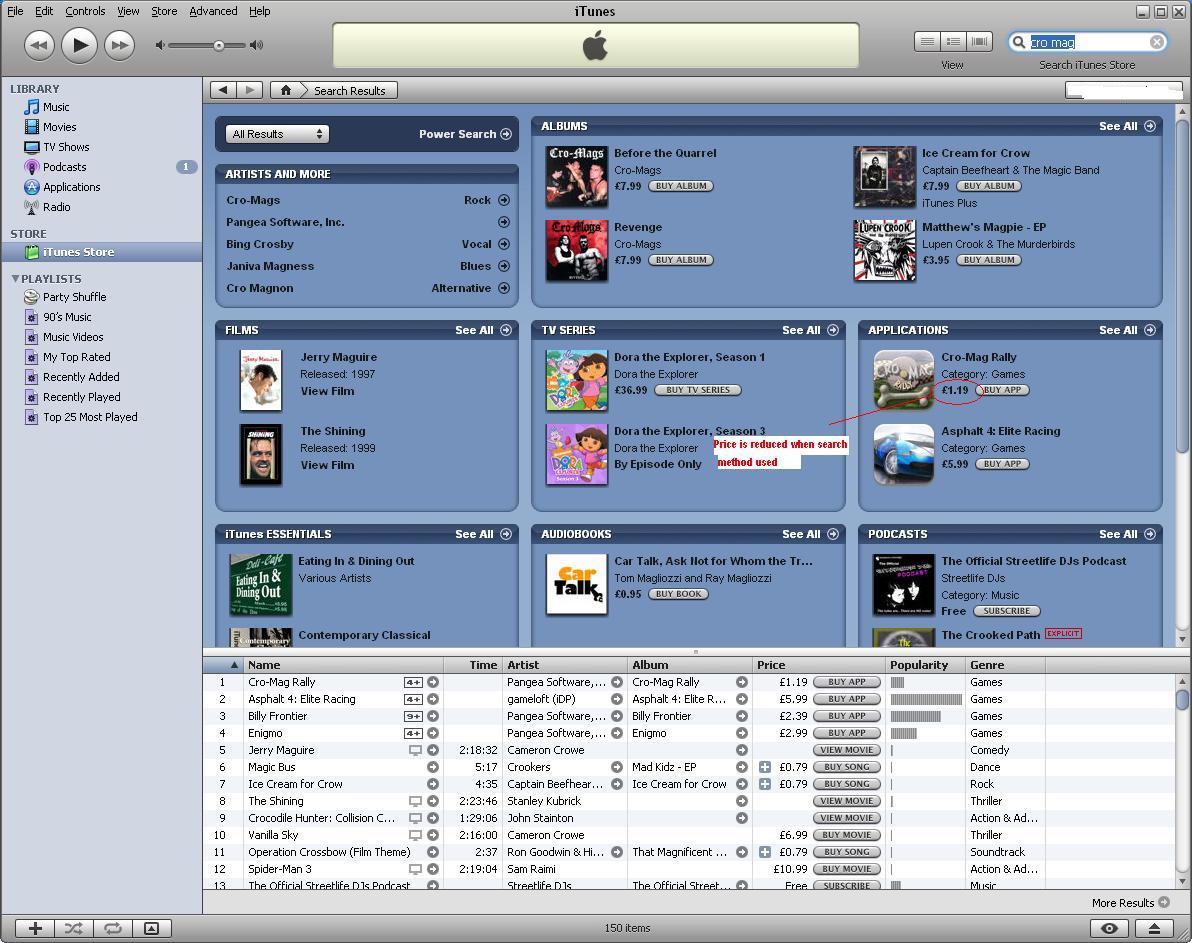Image resolution: width=1192 pixels, height=943 pixels.
Task: Open the Store menu
Action: (164, 11)
